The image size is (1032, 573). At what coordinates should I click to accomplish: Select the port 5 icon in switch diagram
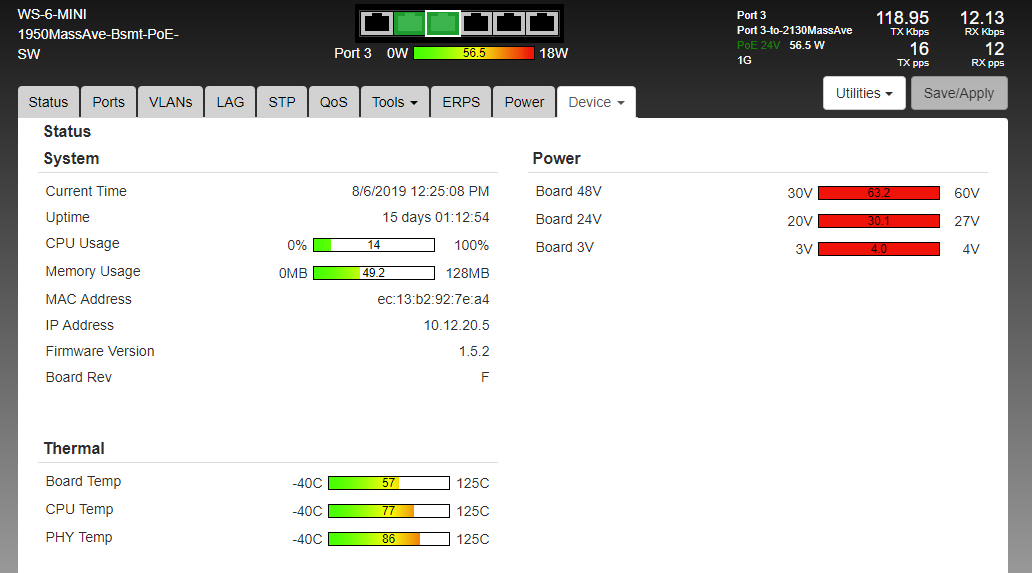tap(509, 23)
